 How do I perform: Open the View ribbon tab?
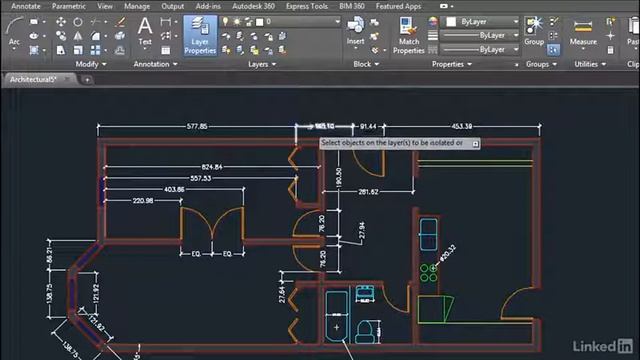coord(104,6)
